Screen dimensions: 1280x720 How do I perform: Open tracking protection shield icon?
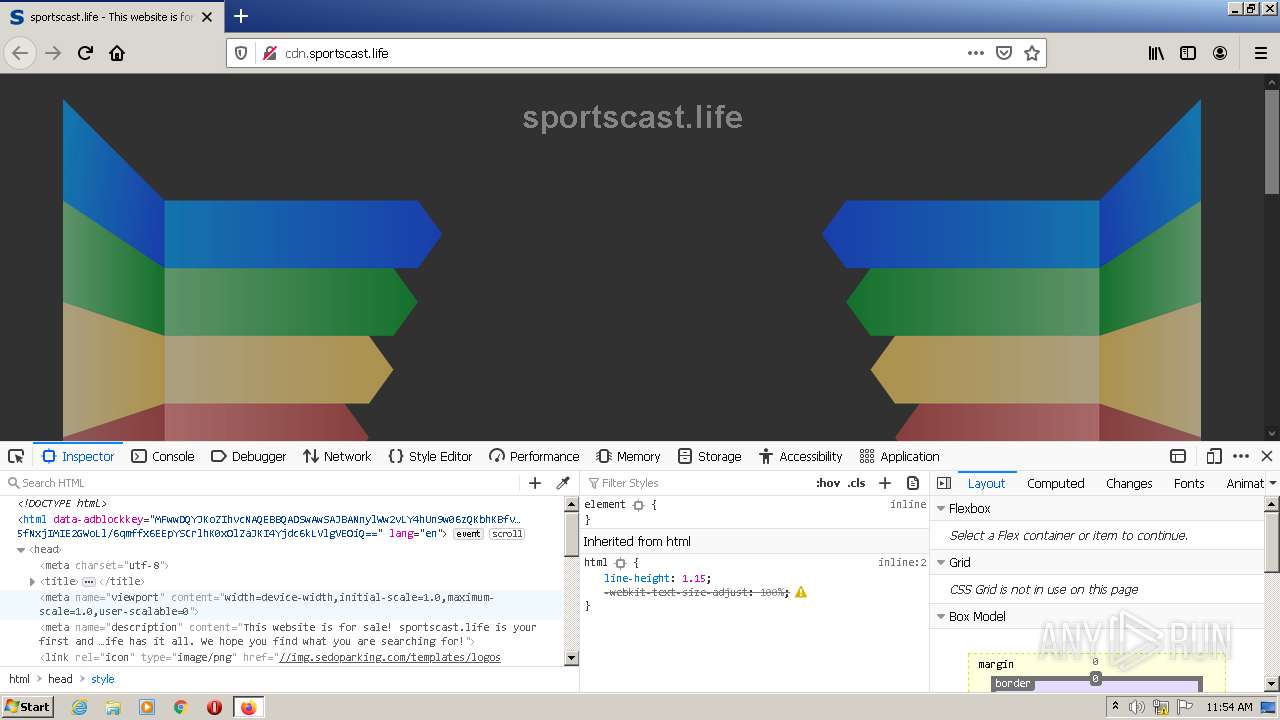click(241, 53)
